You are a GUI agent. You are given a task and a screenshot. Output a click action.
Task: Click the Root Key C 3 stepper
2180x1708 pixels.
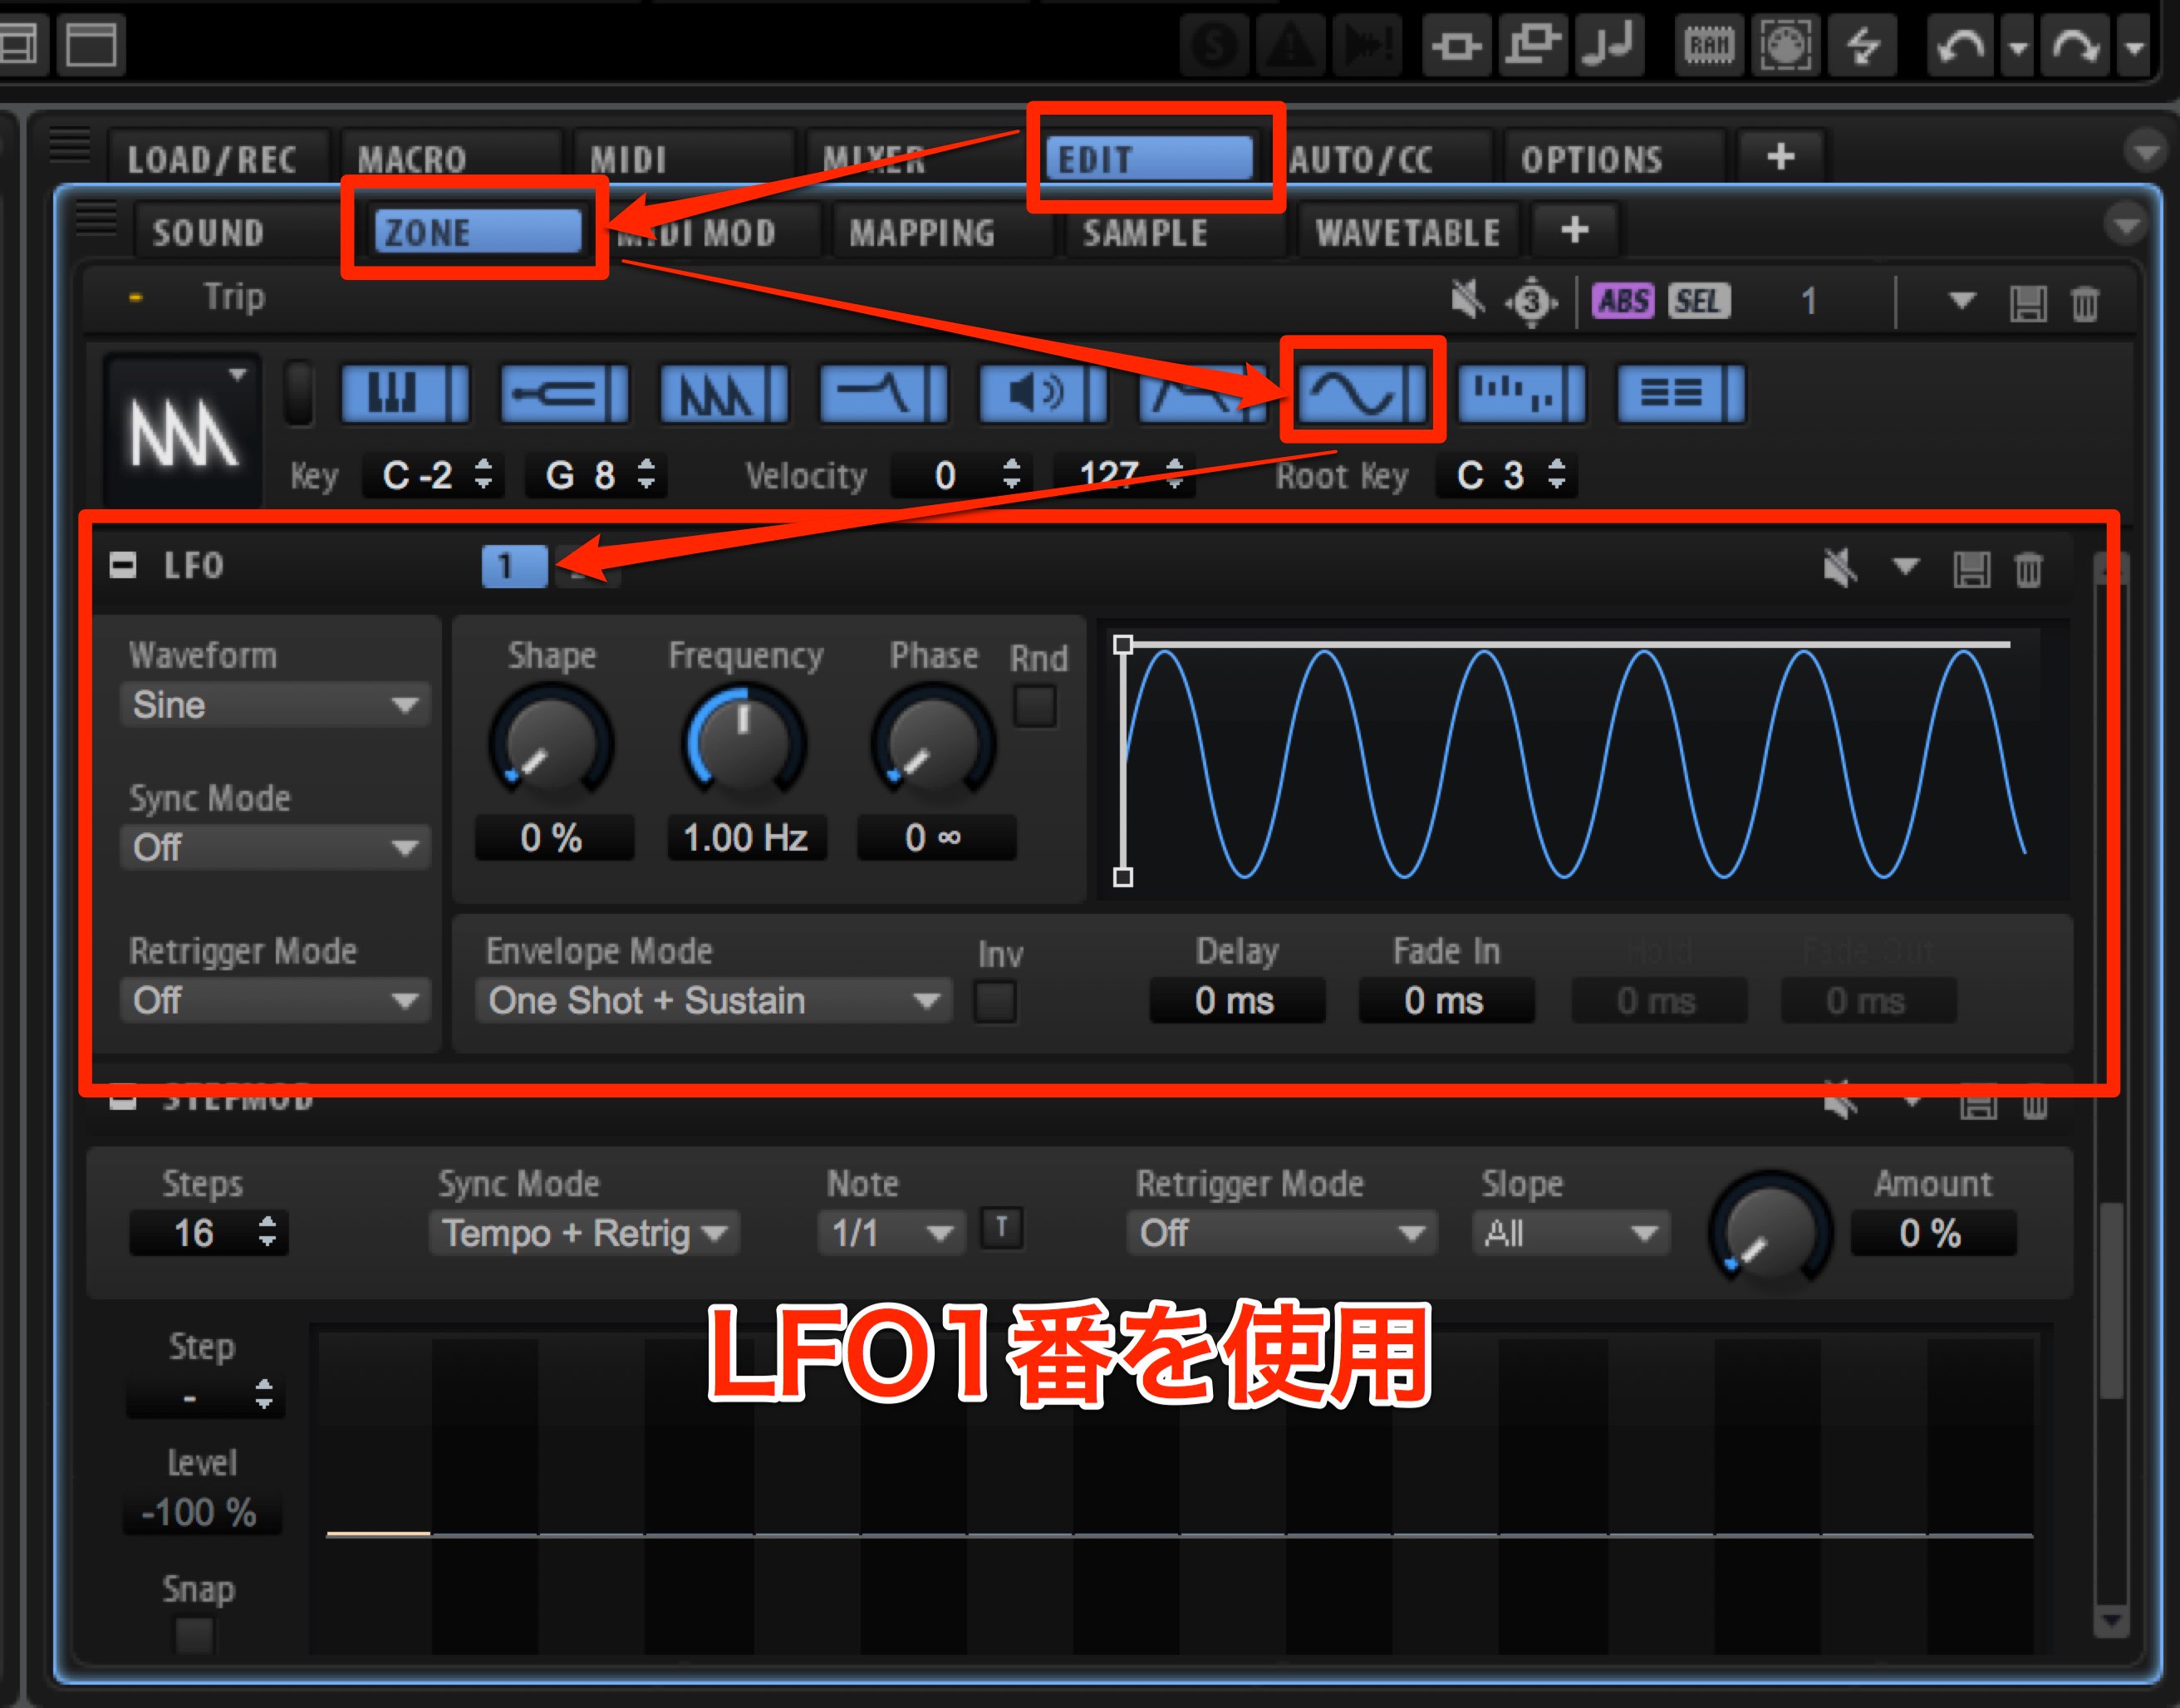1556,474
